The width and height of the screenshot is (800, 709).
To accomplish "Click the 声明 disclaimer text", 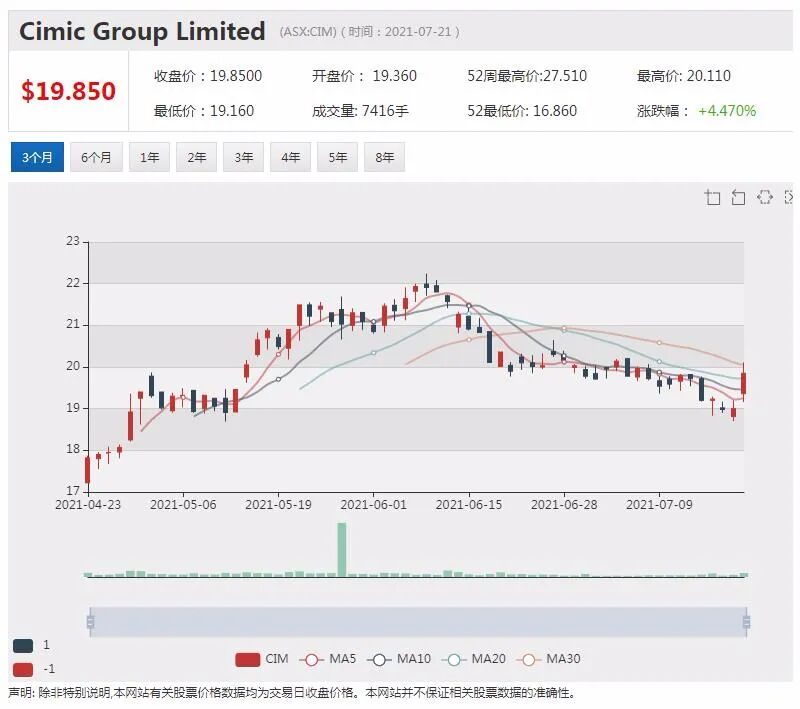I will (x=292, y=693).
